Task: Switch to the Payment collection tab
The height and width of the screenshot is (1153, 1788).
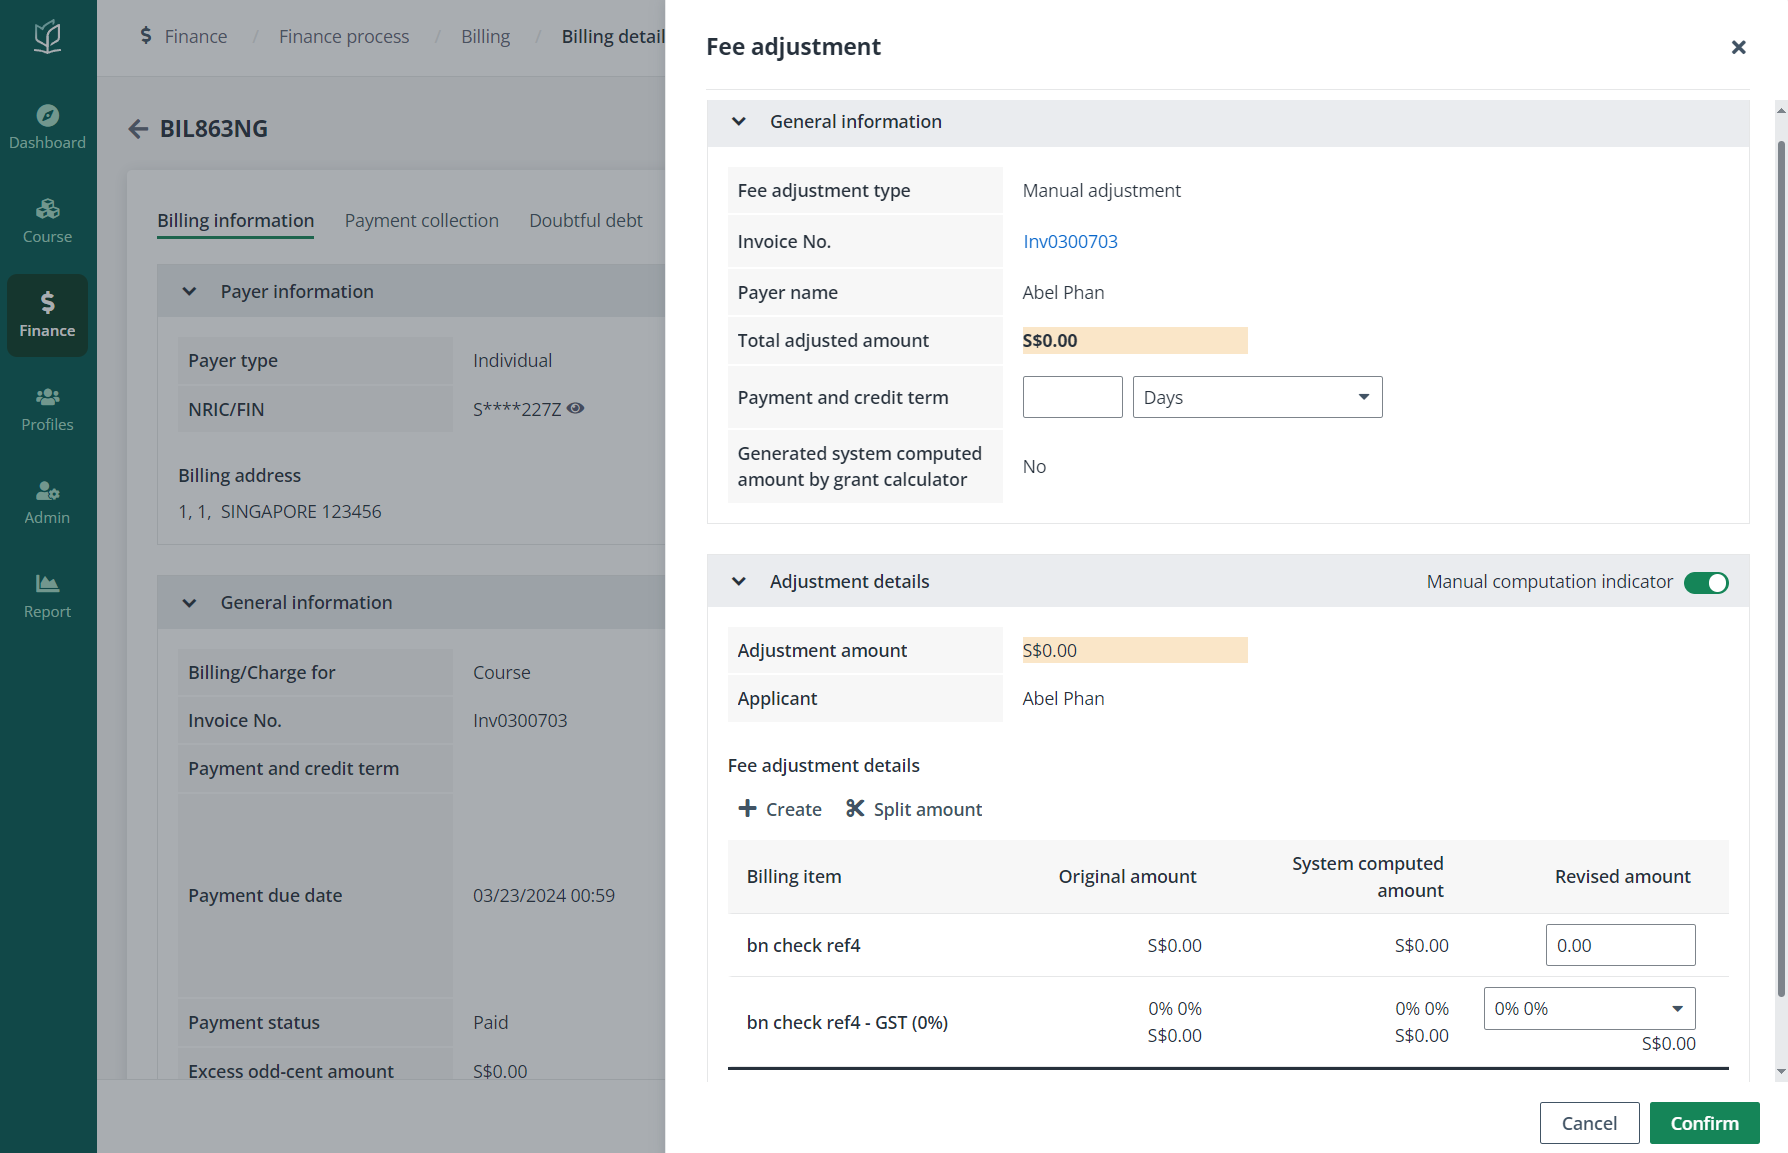Action: [421, 221]
